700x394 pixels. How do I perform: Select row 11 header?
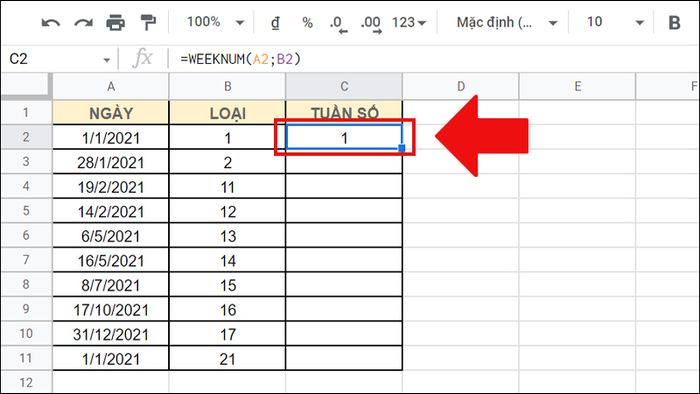pos(26,357)
